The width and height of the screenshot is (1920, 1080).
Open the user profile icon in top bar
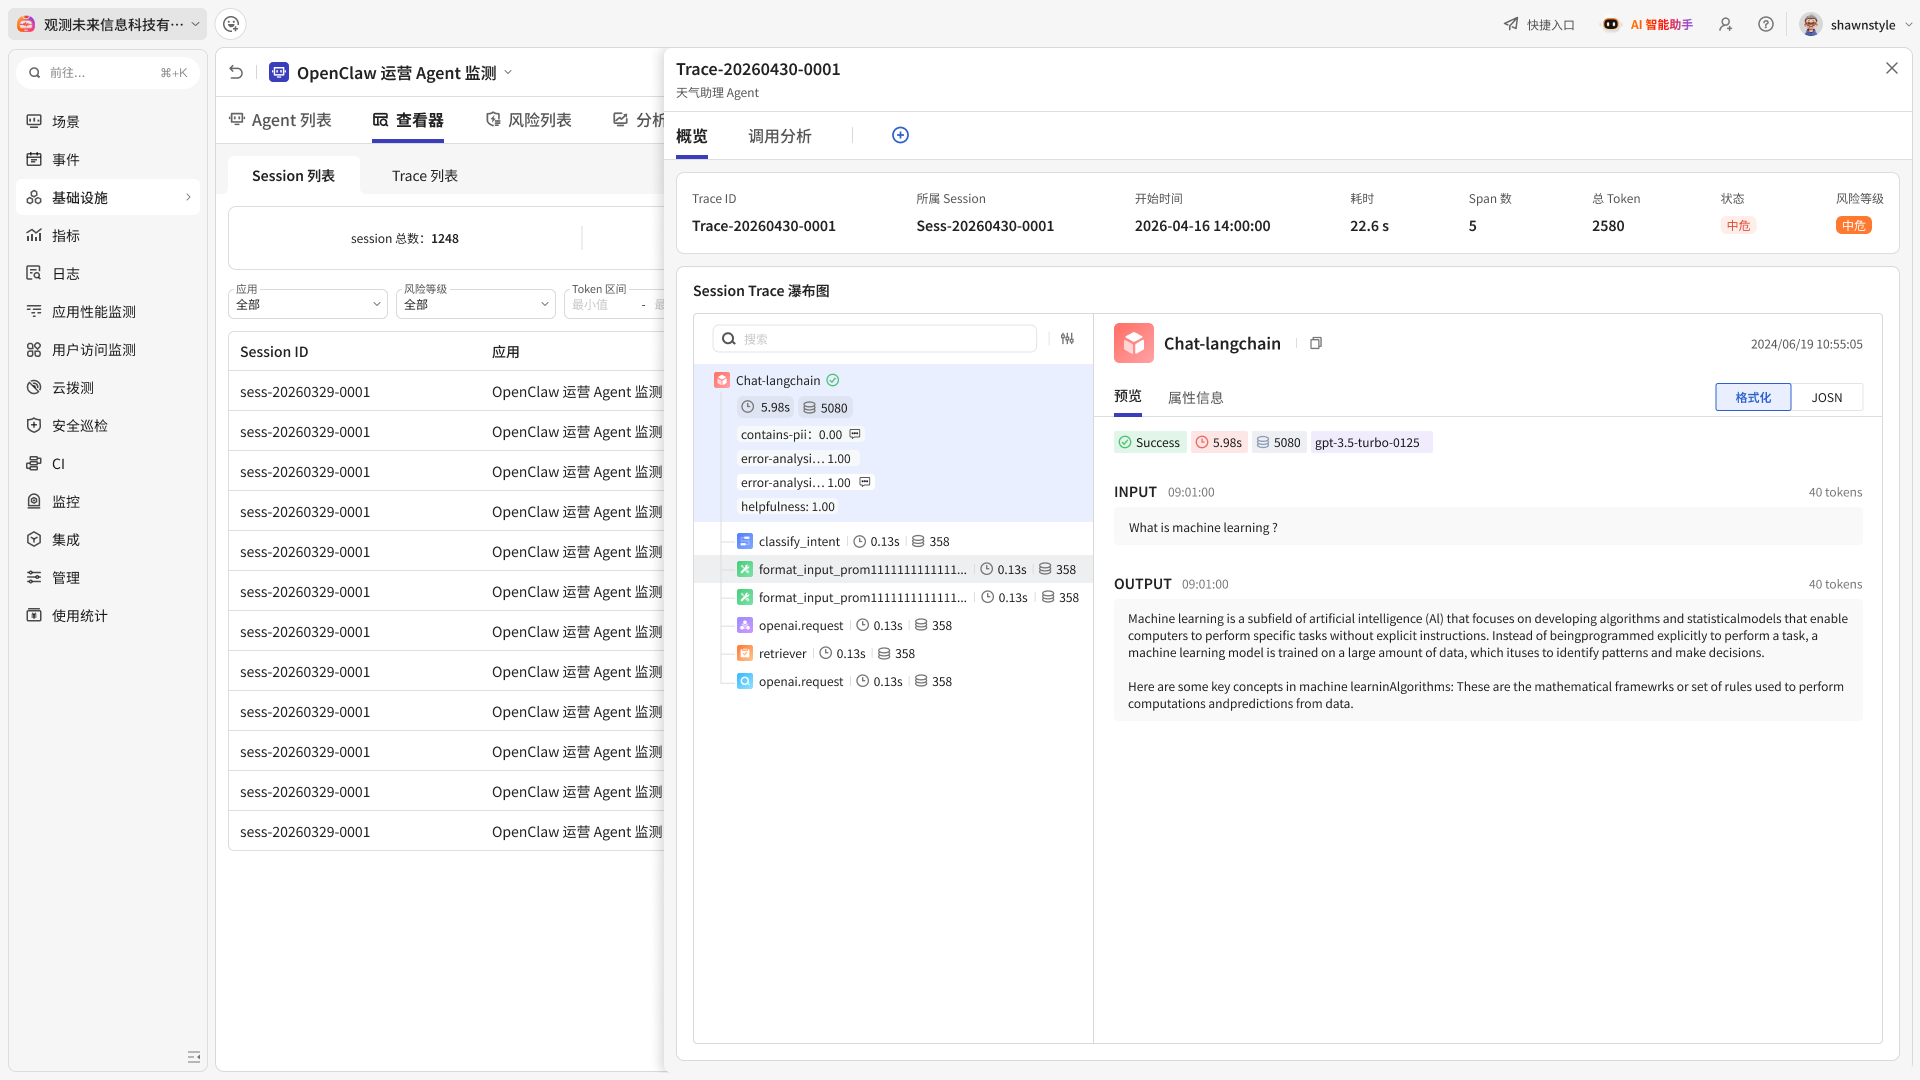(1725, 24)
